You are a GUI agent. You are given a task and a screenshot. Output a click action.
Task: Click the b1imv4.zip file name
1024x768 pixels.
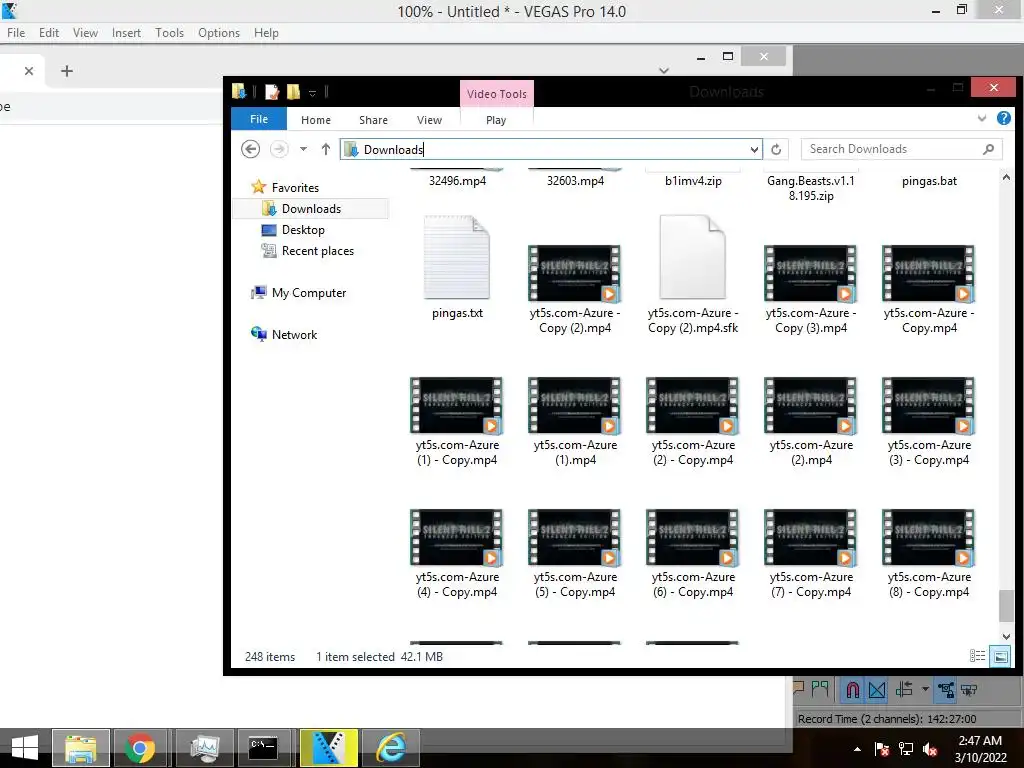click(x=693, y=181)
